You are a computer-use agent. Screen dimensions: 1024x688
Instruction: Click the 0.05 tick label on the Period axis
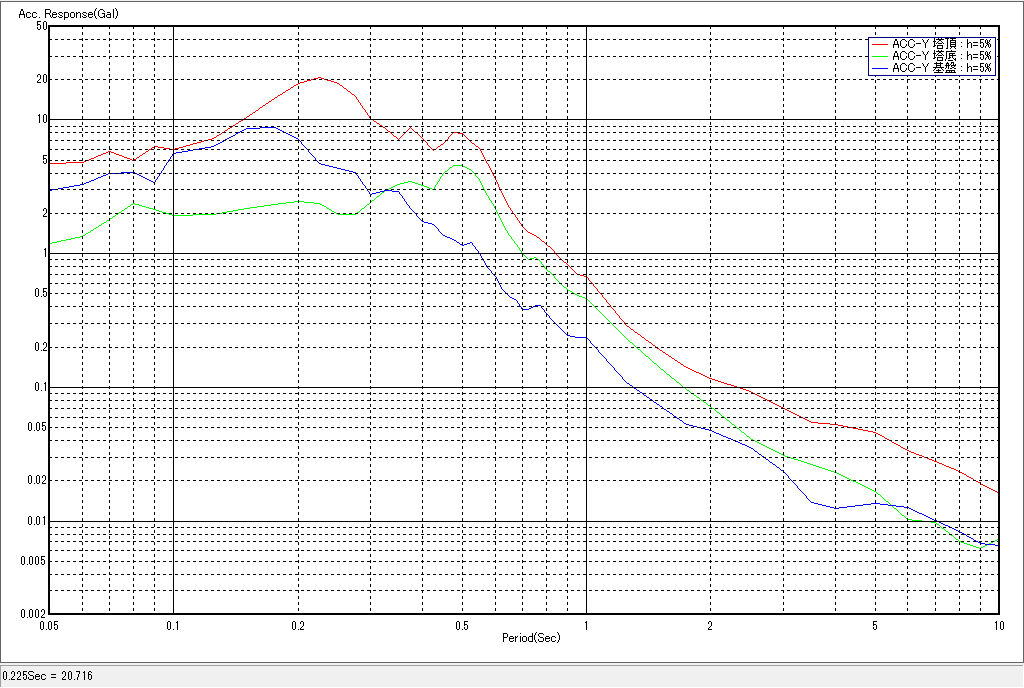49,625
